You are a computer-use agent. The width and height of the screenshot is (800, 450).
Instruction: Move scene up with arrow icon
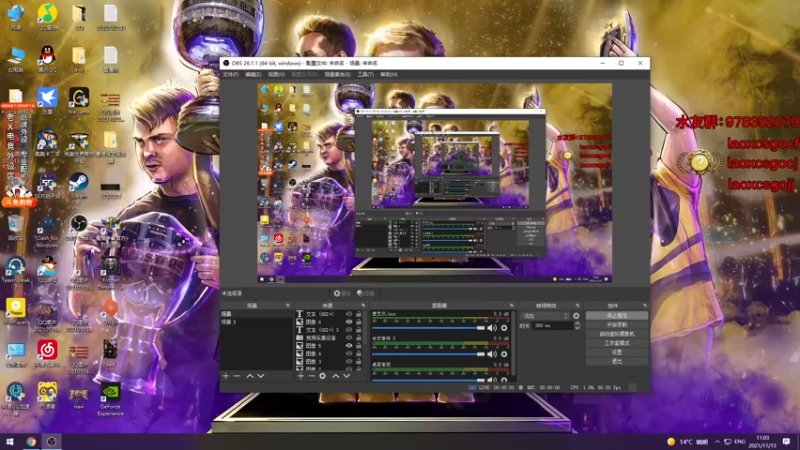click(x=250, y=376)
